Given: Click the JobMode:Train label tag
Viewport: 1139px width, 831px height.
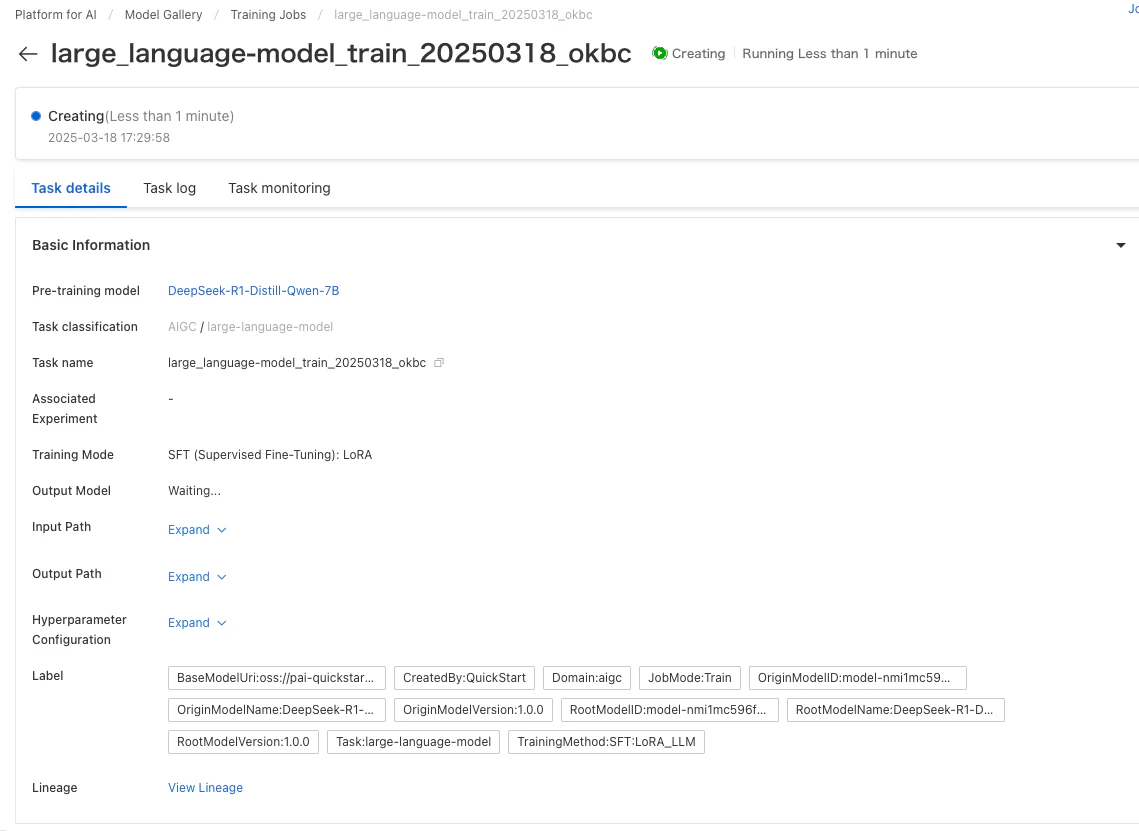Looking at the screenshot, I should [689, 678].
